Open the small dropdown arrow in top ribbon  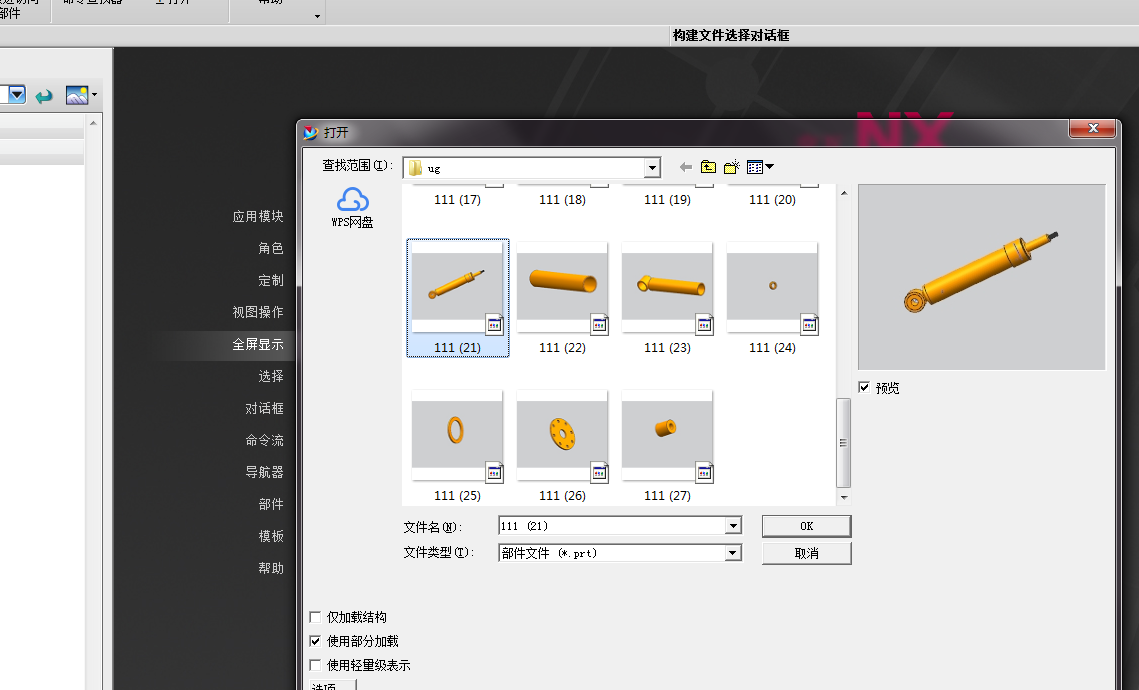click(x=317, y=16)
